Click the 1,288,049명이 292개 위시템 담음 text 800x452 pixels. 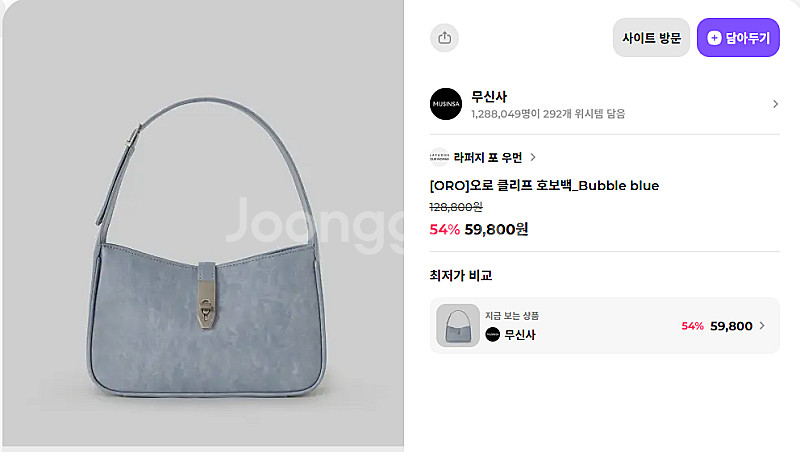(x=548, y=114)
